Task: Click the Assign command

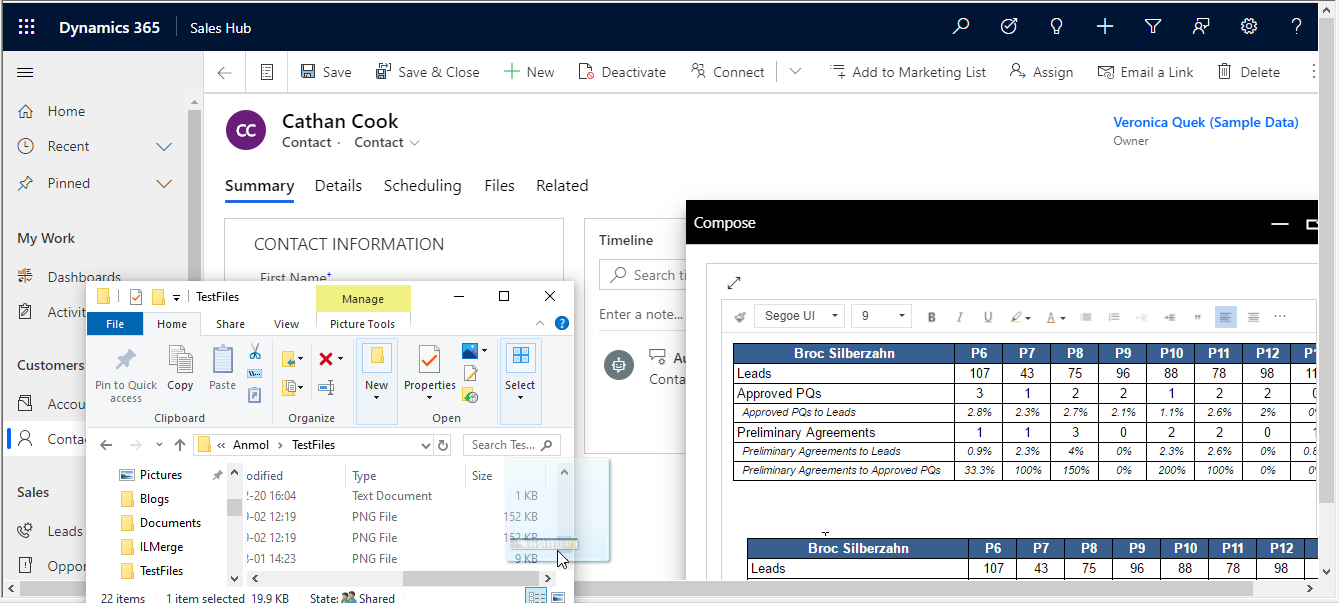Action: 1041,72
